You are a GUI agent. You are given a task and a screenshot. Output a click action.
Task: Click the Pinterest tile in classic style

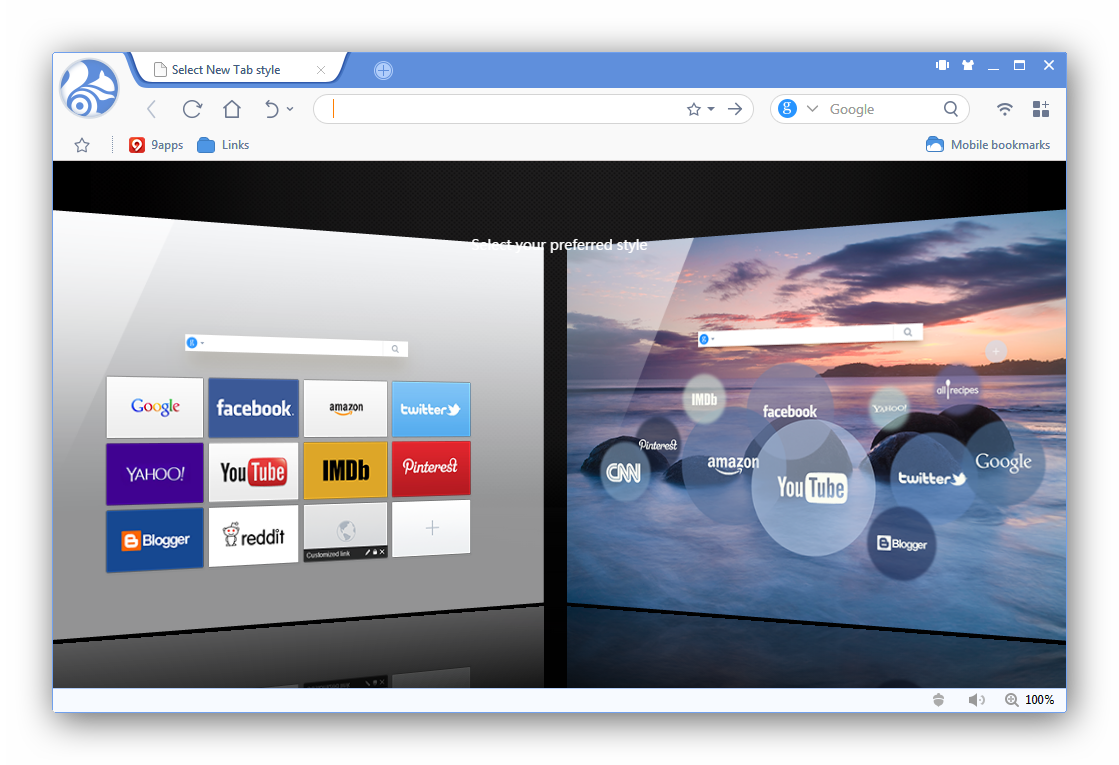[431, 467]
